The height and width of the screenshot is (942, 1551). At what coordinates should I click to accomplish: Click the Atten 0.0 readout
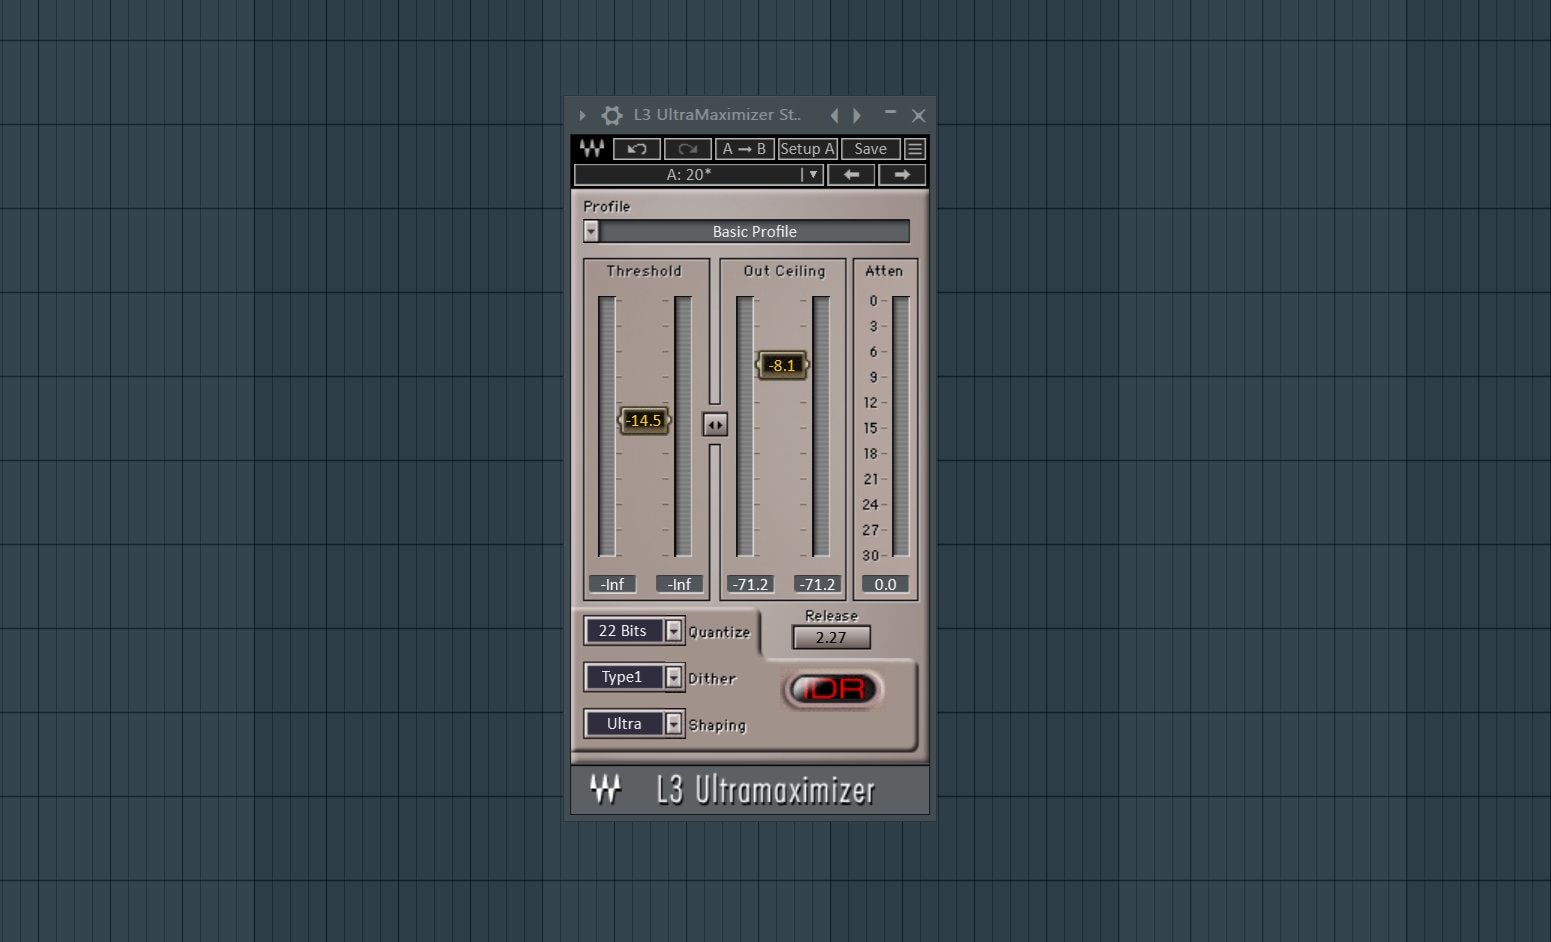pos(885,584)
